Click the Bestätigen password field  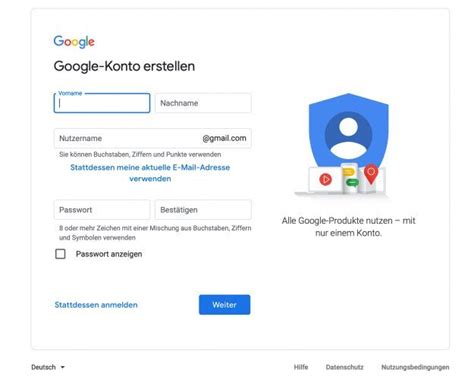[203, 210]
